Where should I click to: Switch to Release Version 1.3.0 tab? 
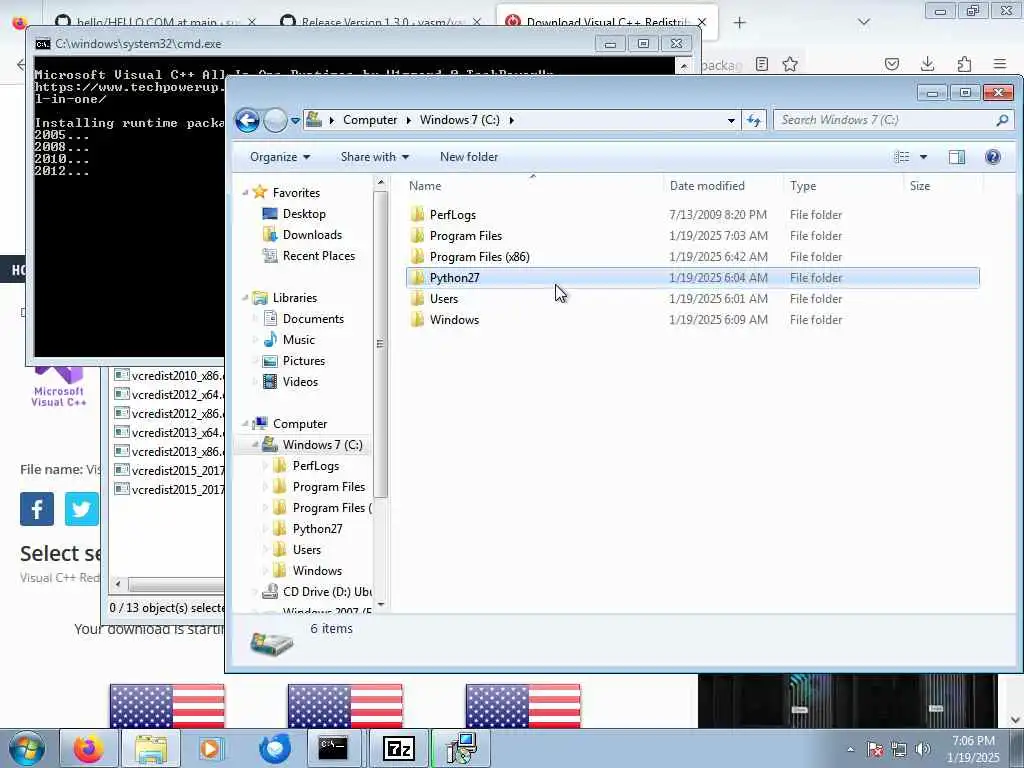click(x=381, y=22)
